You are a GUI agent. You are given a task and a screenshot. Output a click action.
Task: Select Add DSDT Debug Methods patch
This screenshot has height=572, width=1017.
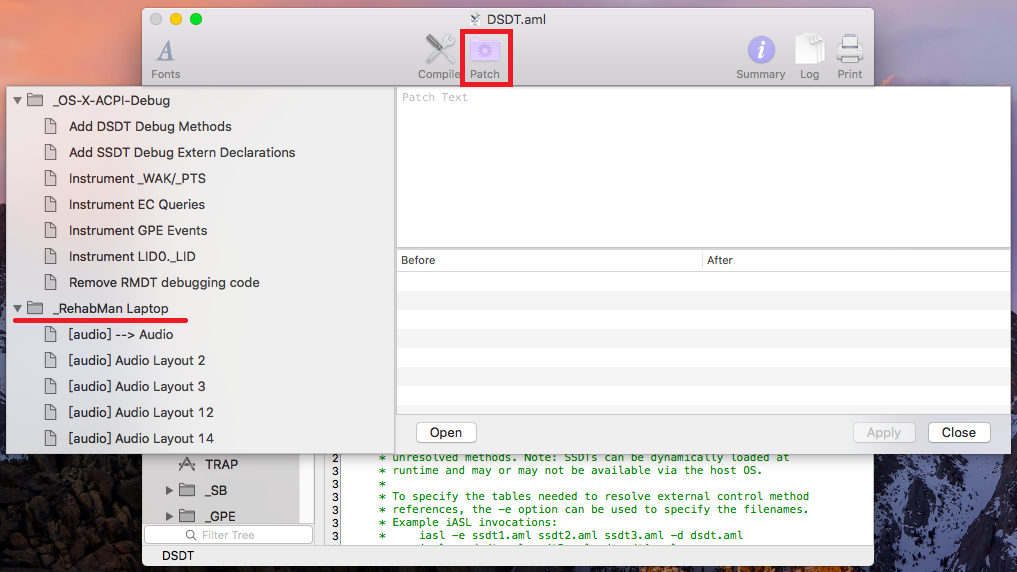point(150,126)
